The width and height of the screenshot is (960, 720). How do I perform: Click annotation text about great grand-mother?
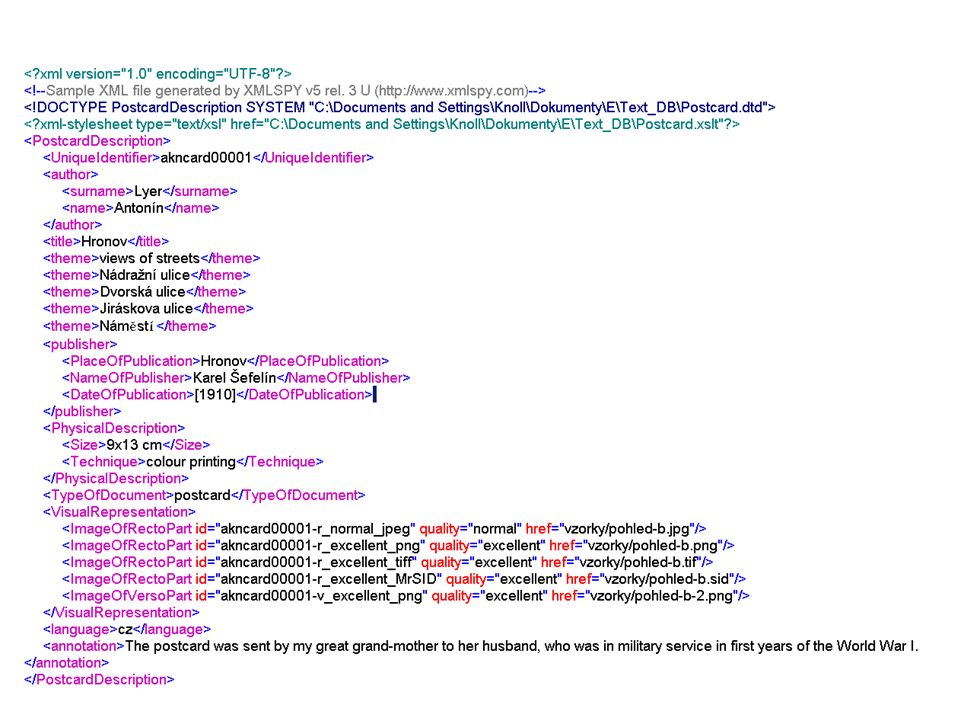(522, 647)
